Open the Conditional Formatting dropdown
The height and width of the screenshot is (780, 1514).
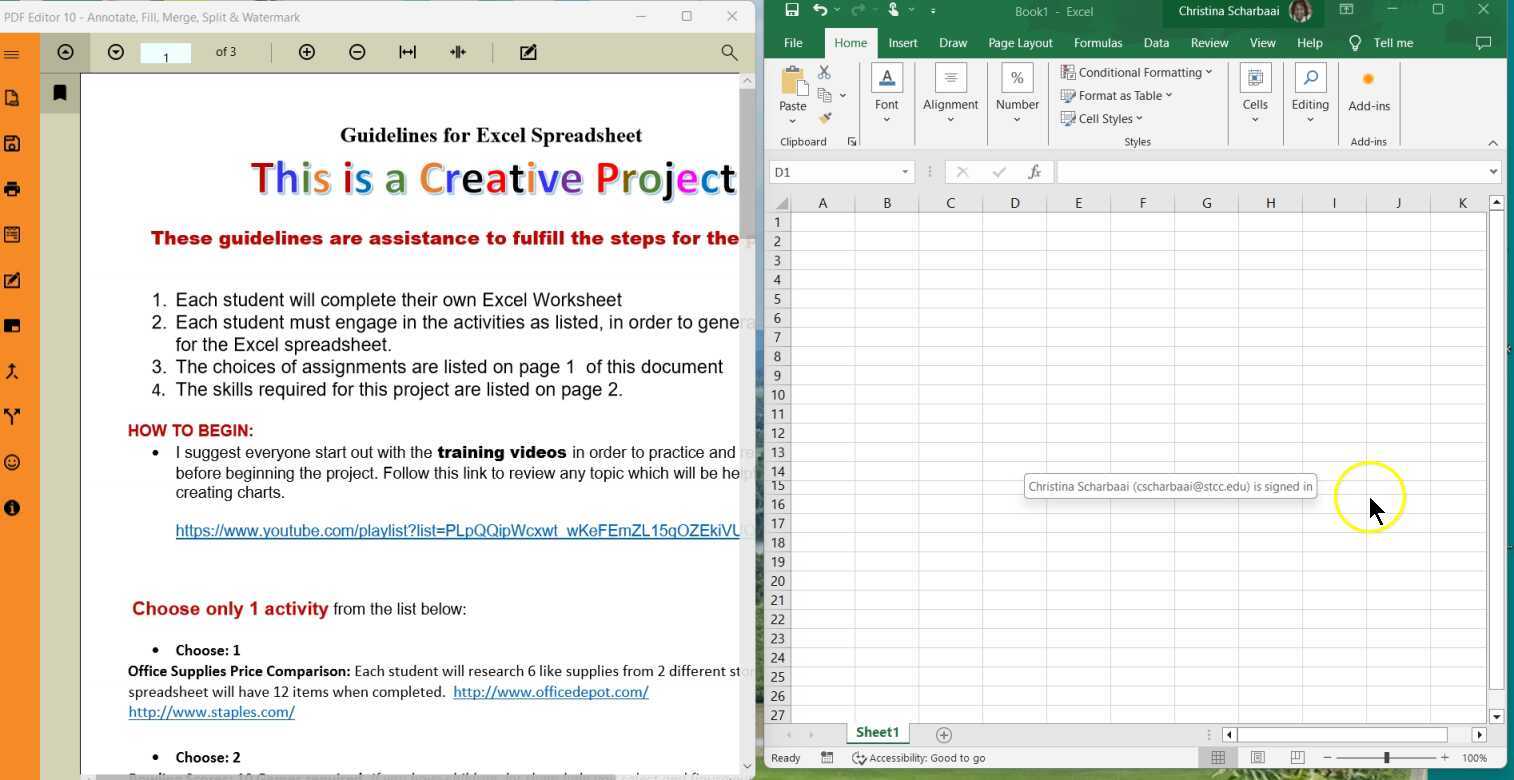[1138, 72]
